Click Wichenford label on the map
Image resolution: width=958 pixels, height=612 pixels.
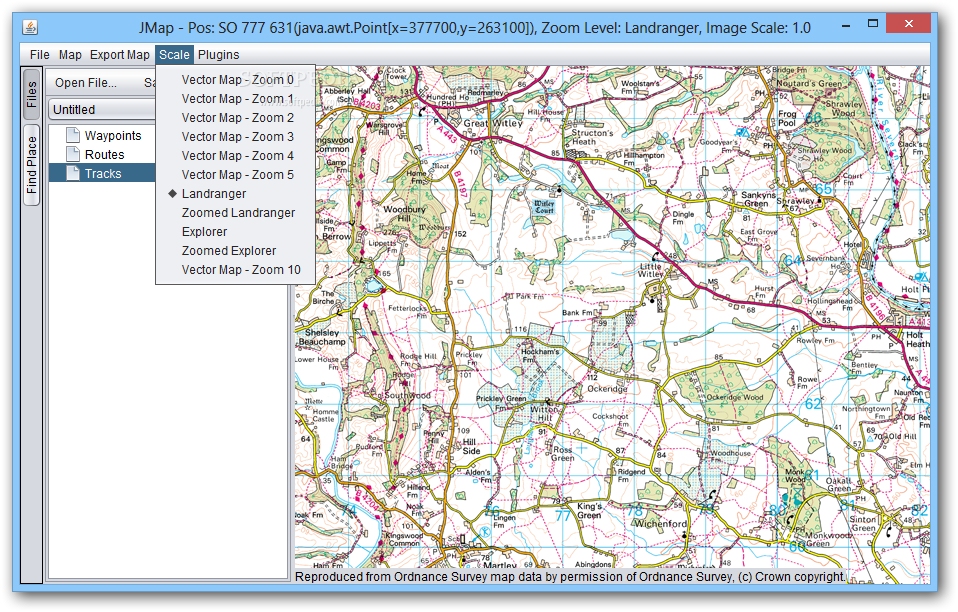(x=660, y=523)
